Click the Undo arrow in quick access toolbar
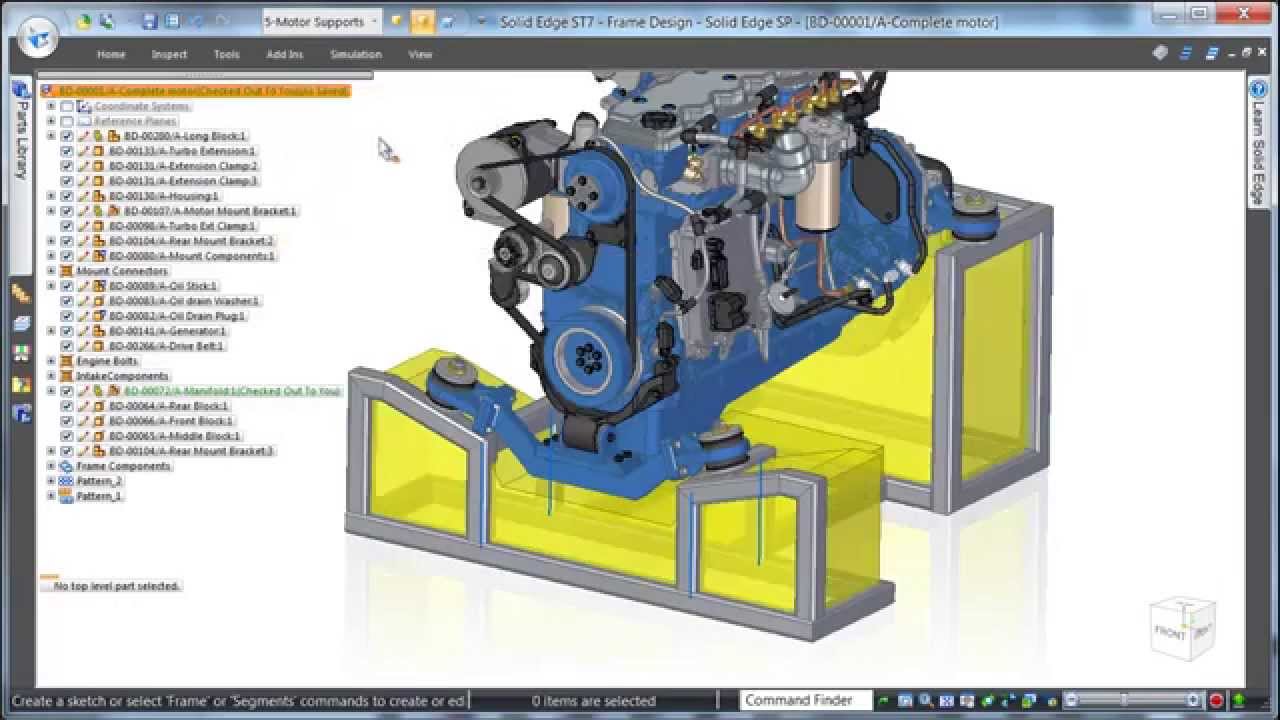1280x720 pixels. [x=198, y=21]
